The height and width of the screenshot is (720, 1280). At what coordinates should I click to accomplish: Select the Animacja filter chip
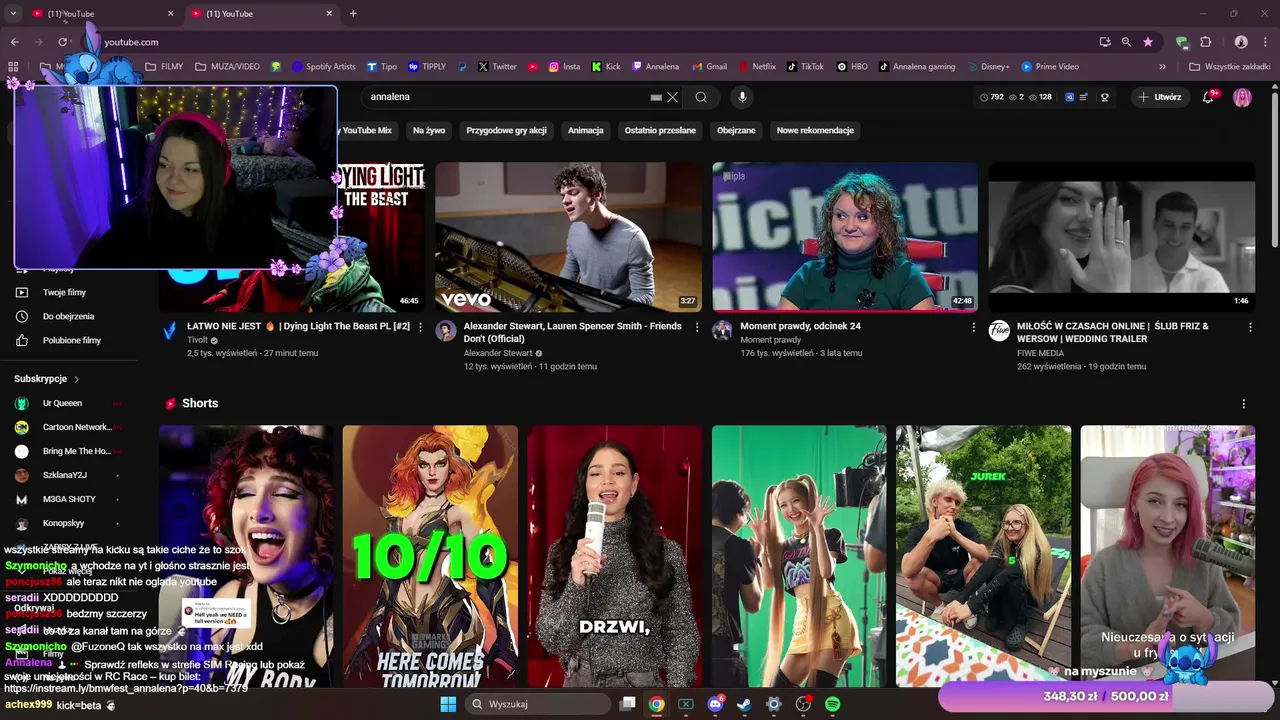tap(586, 130)
